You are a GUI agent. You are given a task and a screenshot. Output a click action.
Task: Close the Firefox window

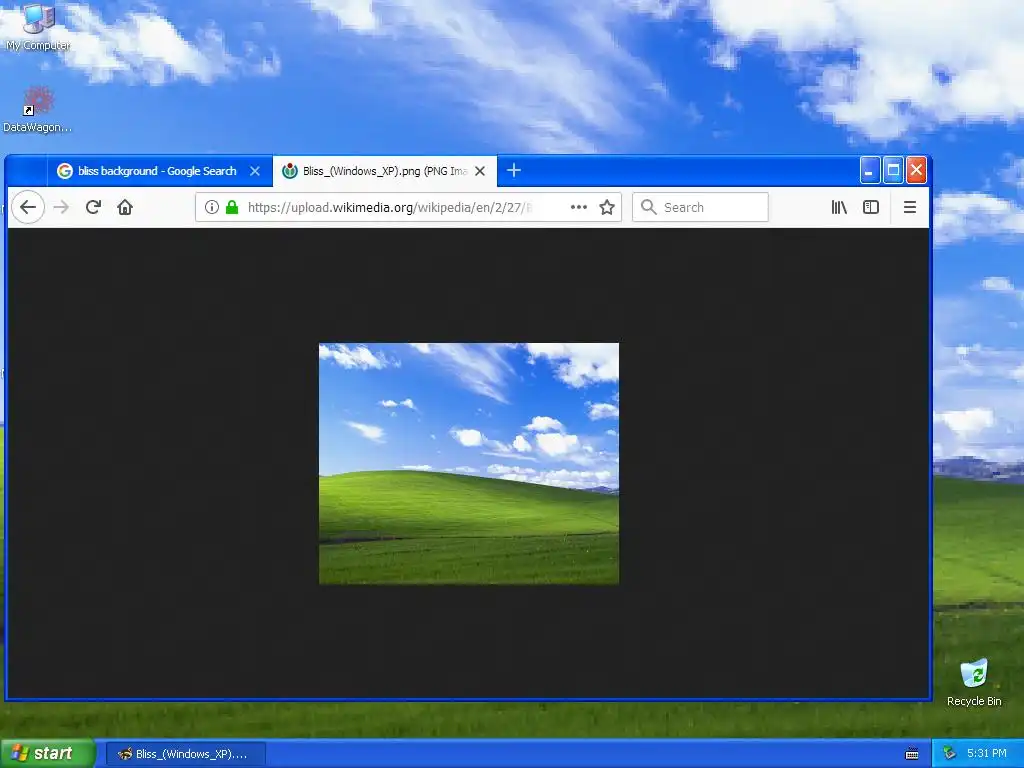click(916, 170)
